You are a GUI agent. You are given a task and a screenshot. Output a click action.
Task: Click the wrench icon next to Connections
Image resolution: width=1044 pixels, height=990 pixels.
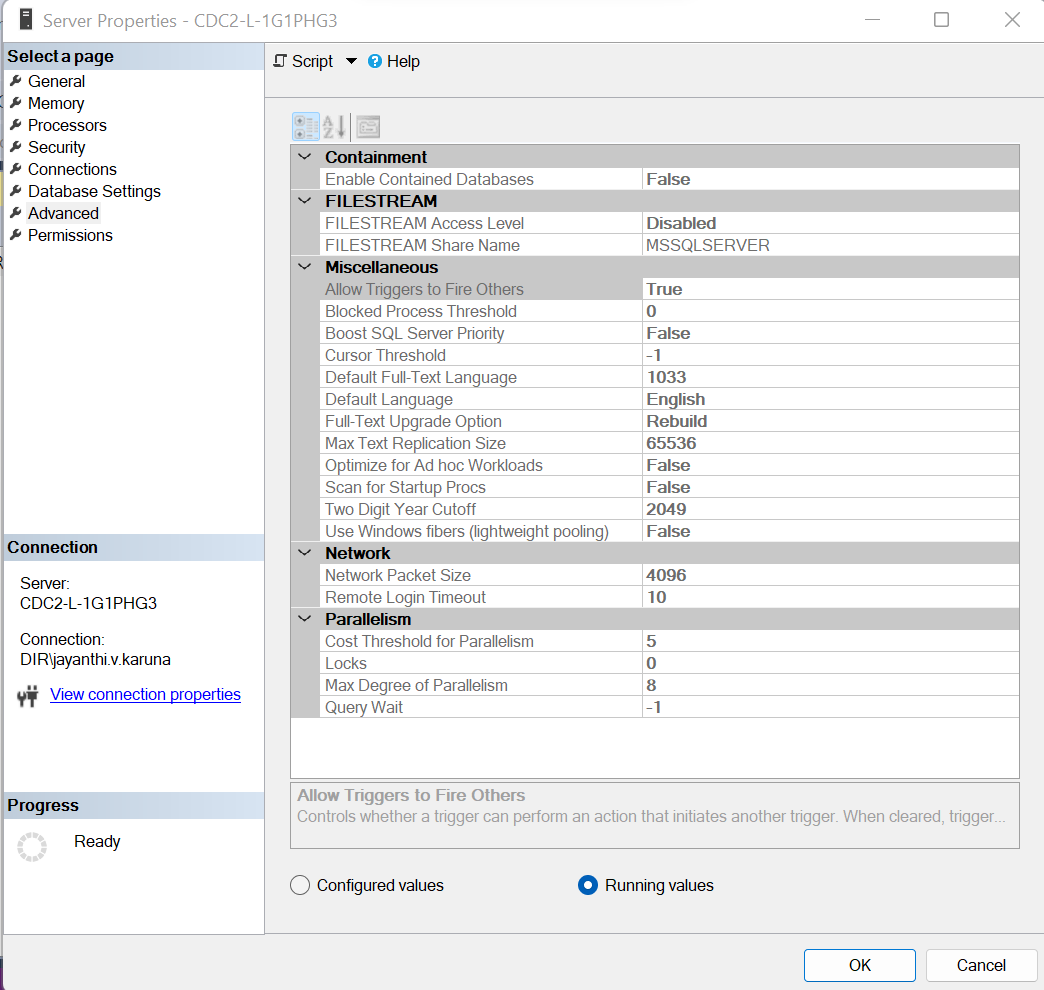[x=16, y=168]
